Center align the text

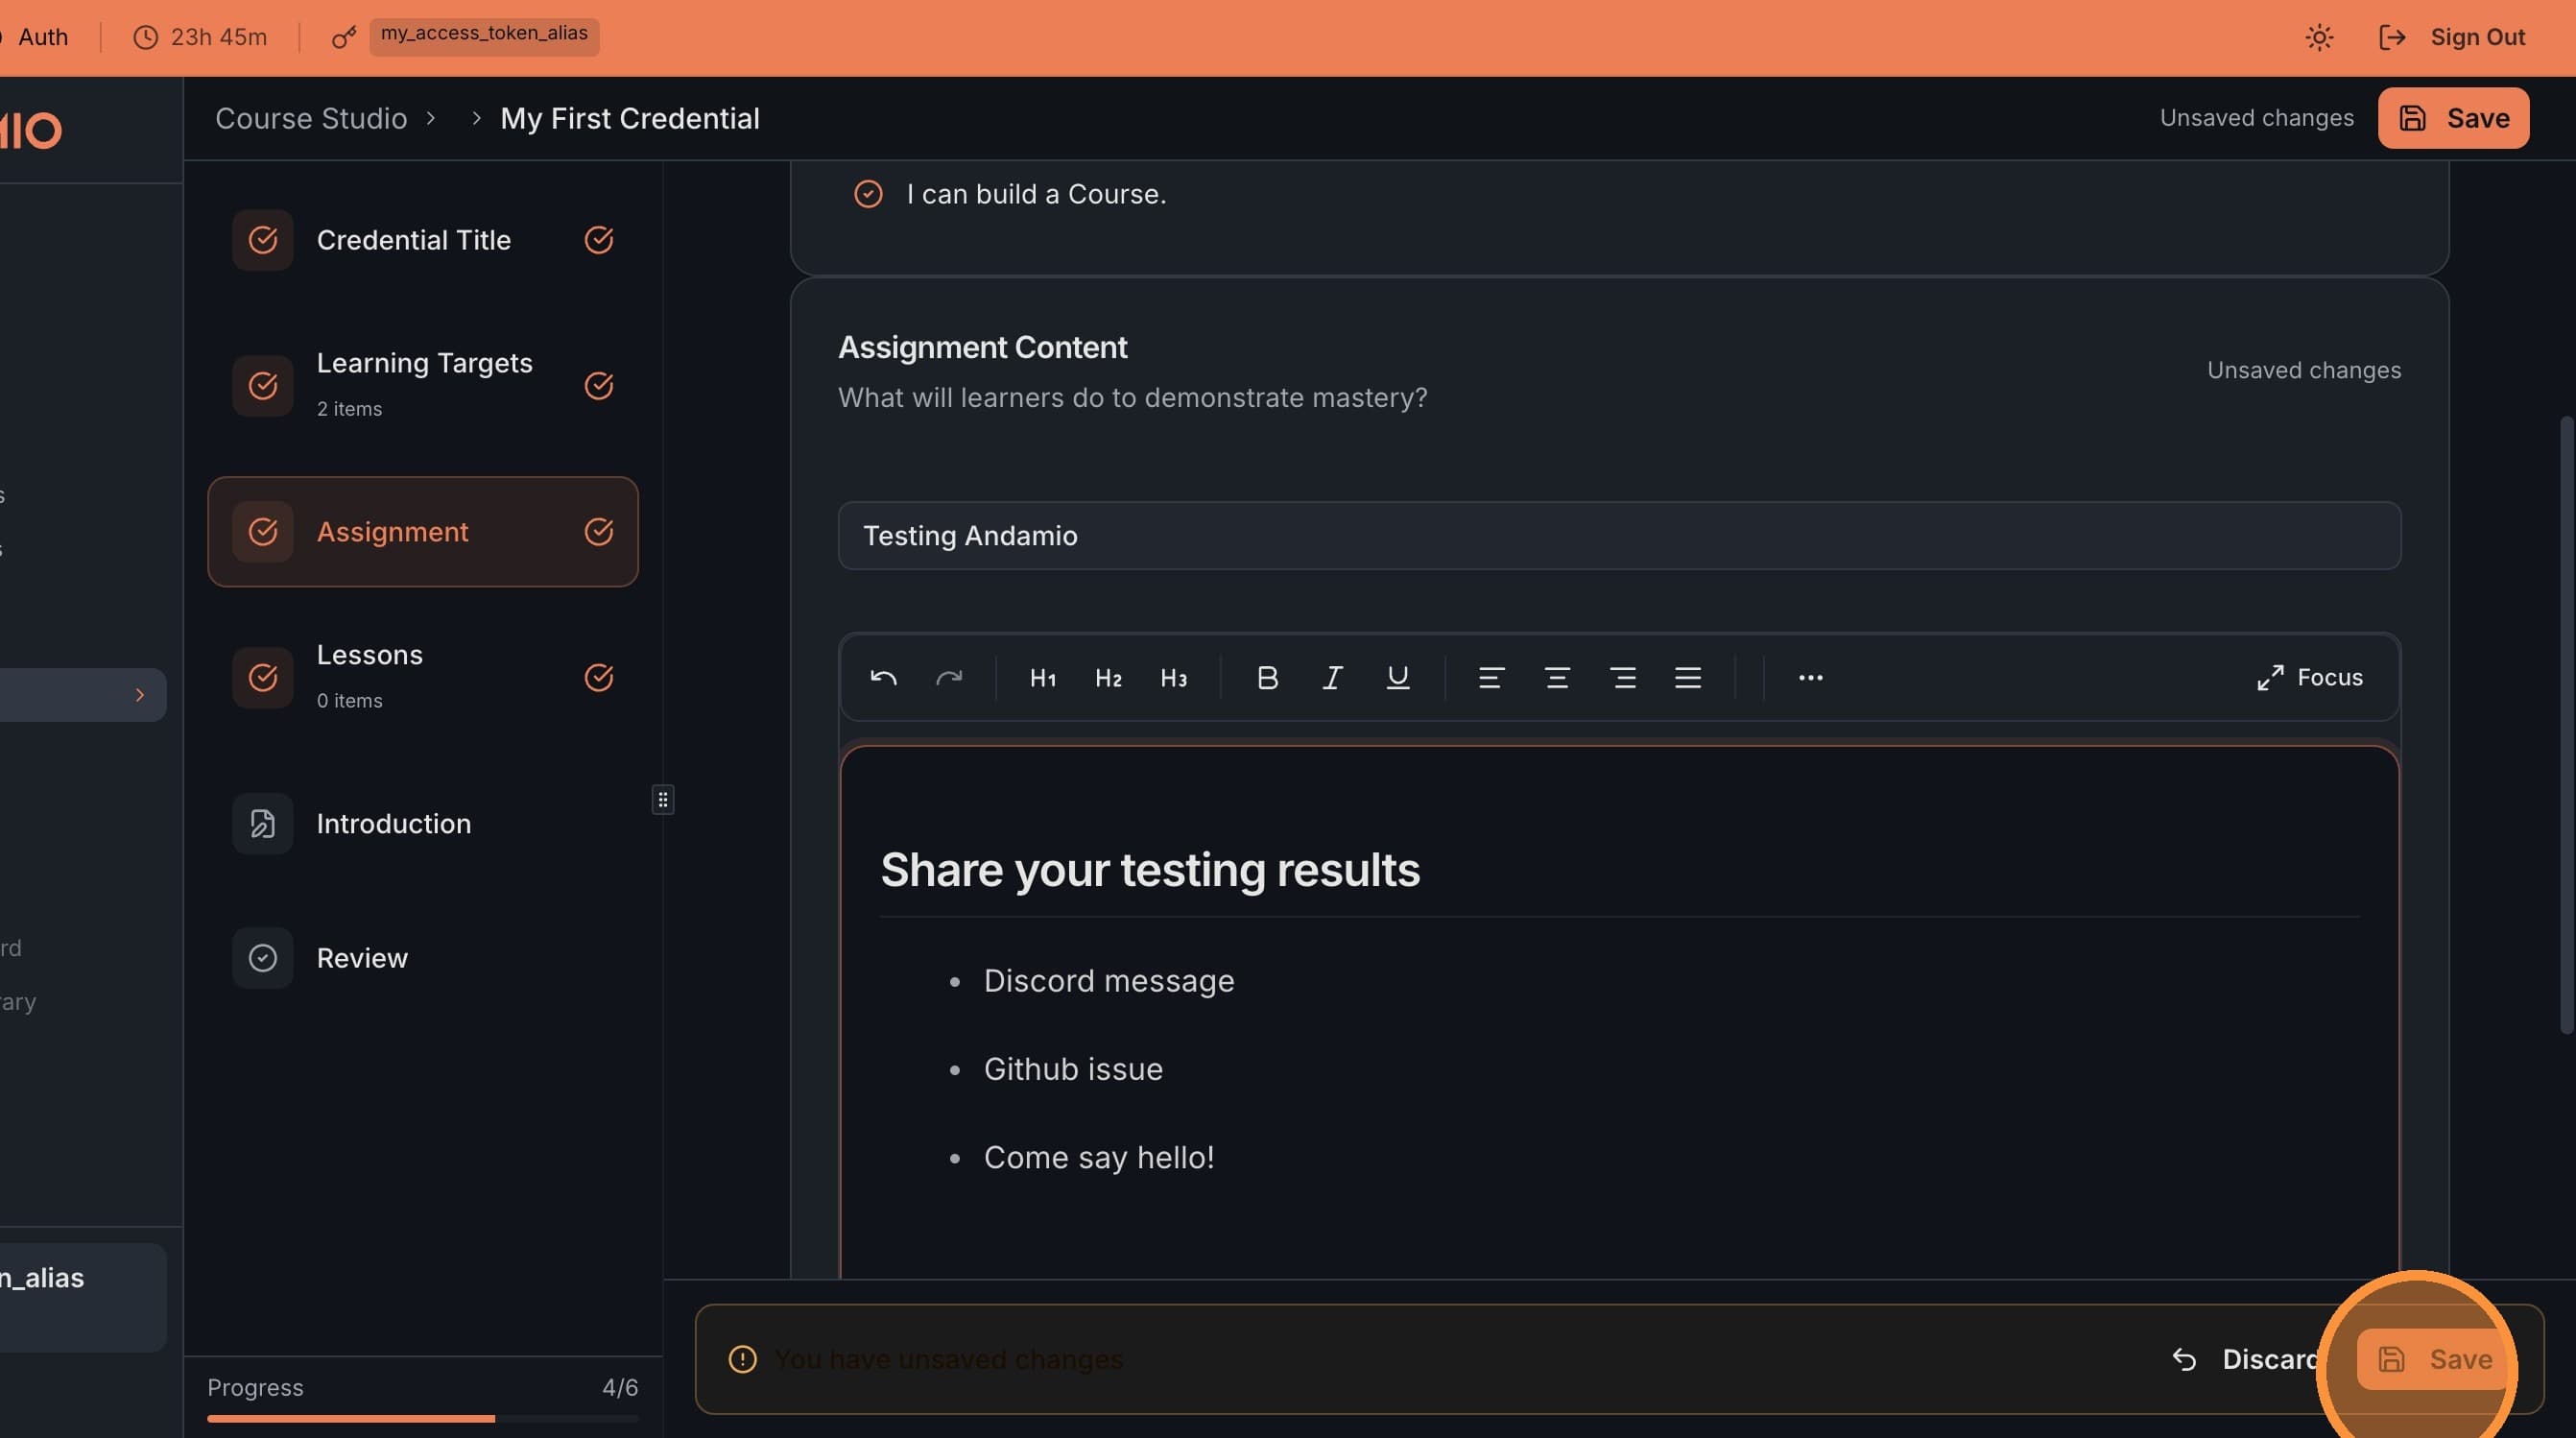tap(1557, 678)
